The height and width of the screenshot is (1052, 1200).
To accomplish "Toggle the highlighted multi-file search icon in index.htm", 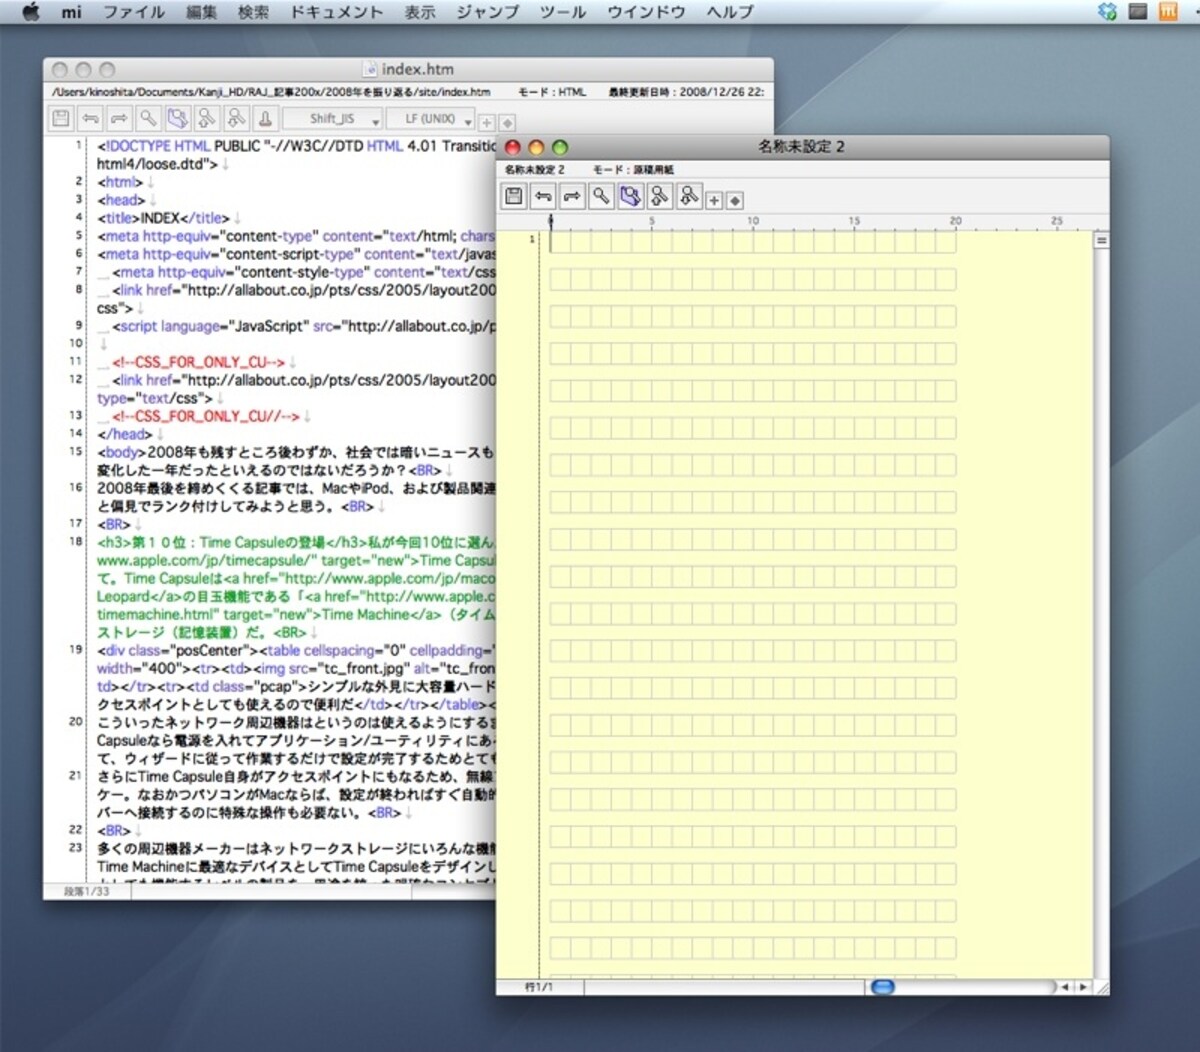I will tap(177, 119).
